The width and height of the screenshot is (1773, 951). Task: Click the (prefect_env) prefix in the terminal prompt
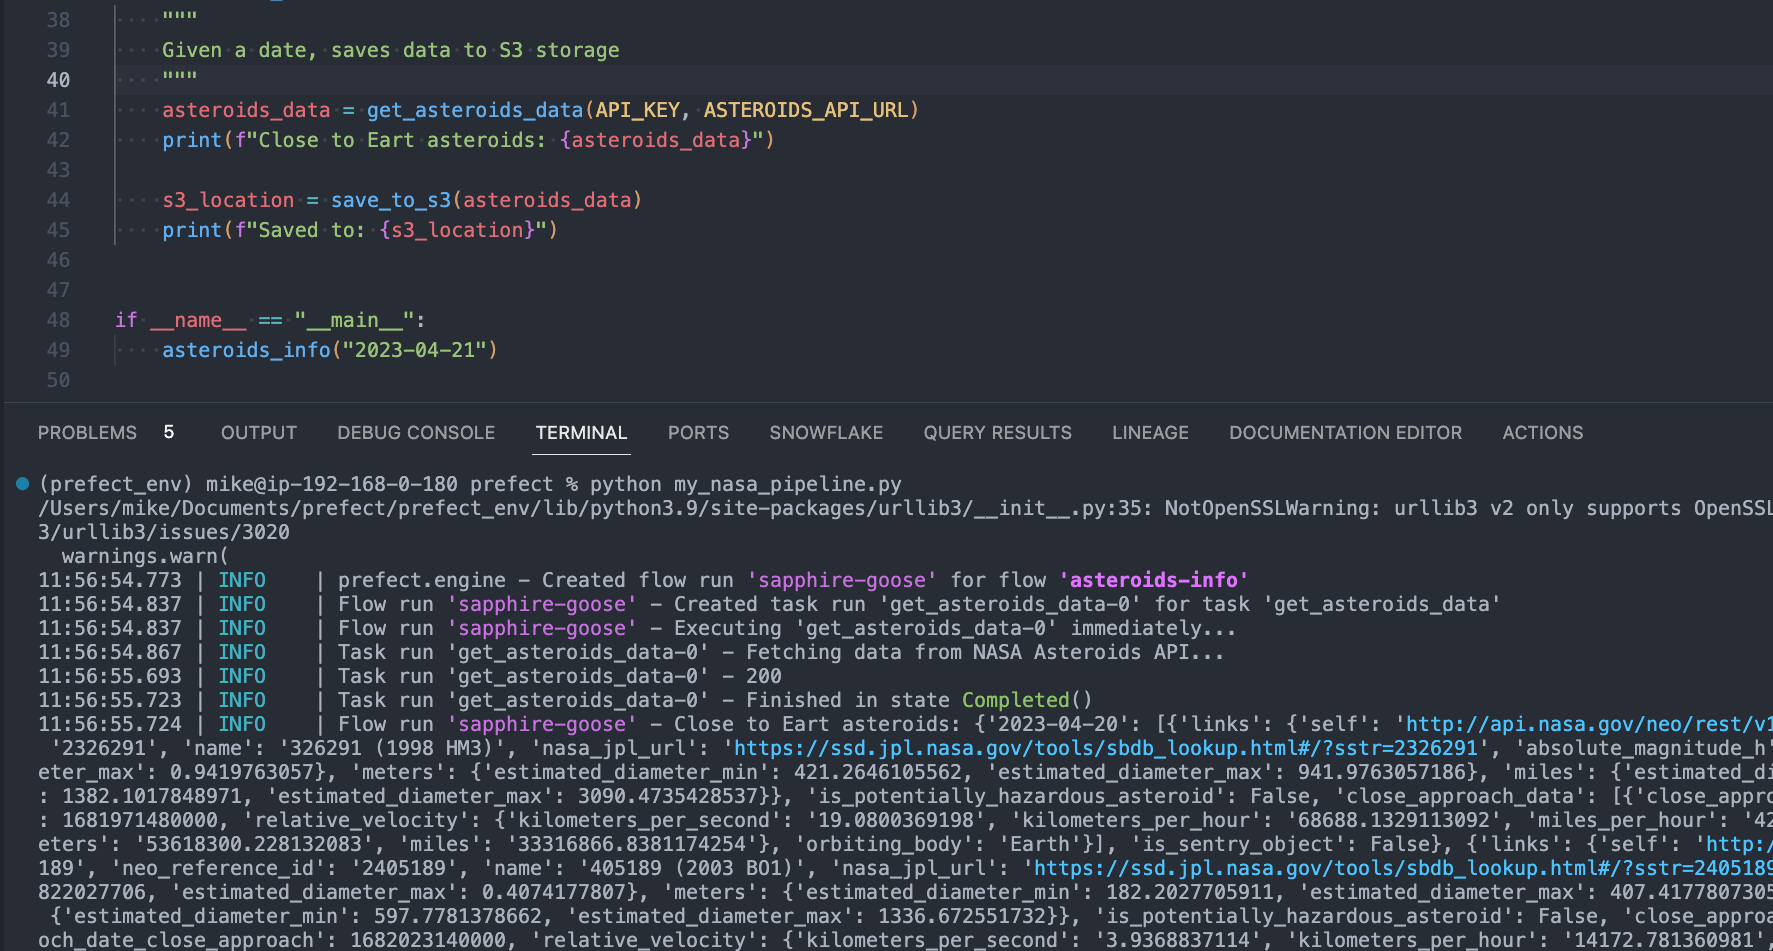[116, 484]
